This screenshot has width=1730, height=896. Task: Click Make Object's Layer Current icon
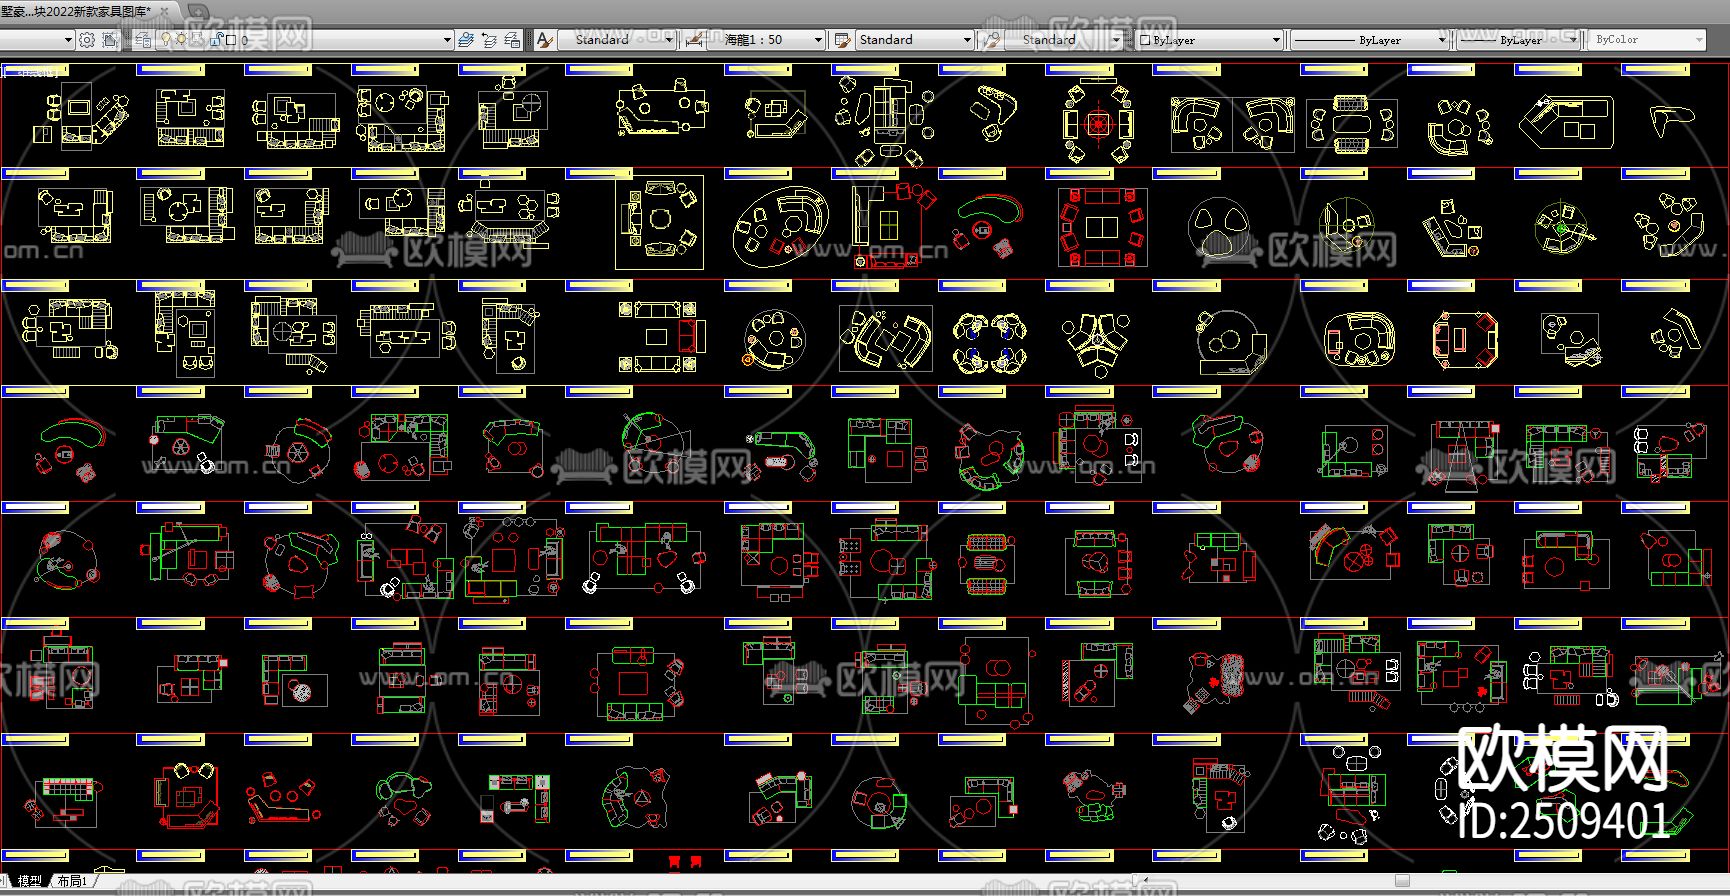466,40
